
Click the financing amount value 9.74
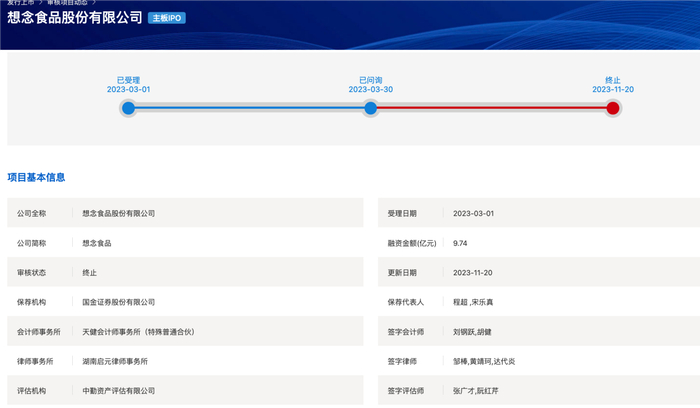click(x=460, y=243)
